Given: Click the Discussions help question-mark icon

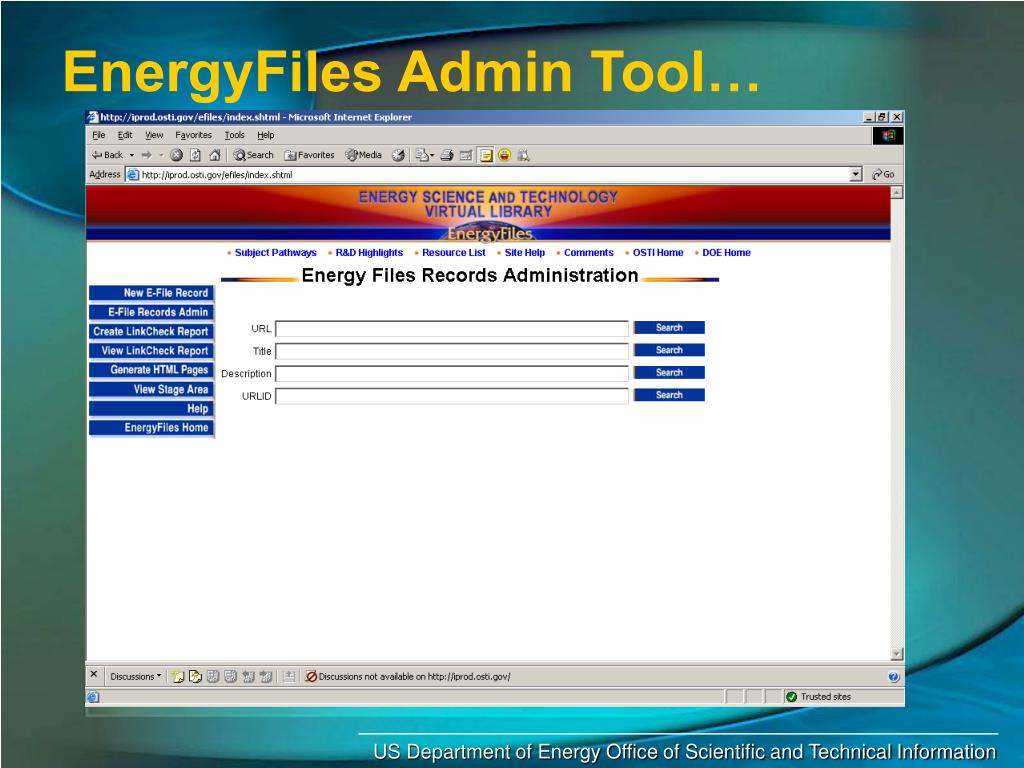Looking at the screenshot, I should (894, 677).
